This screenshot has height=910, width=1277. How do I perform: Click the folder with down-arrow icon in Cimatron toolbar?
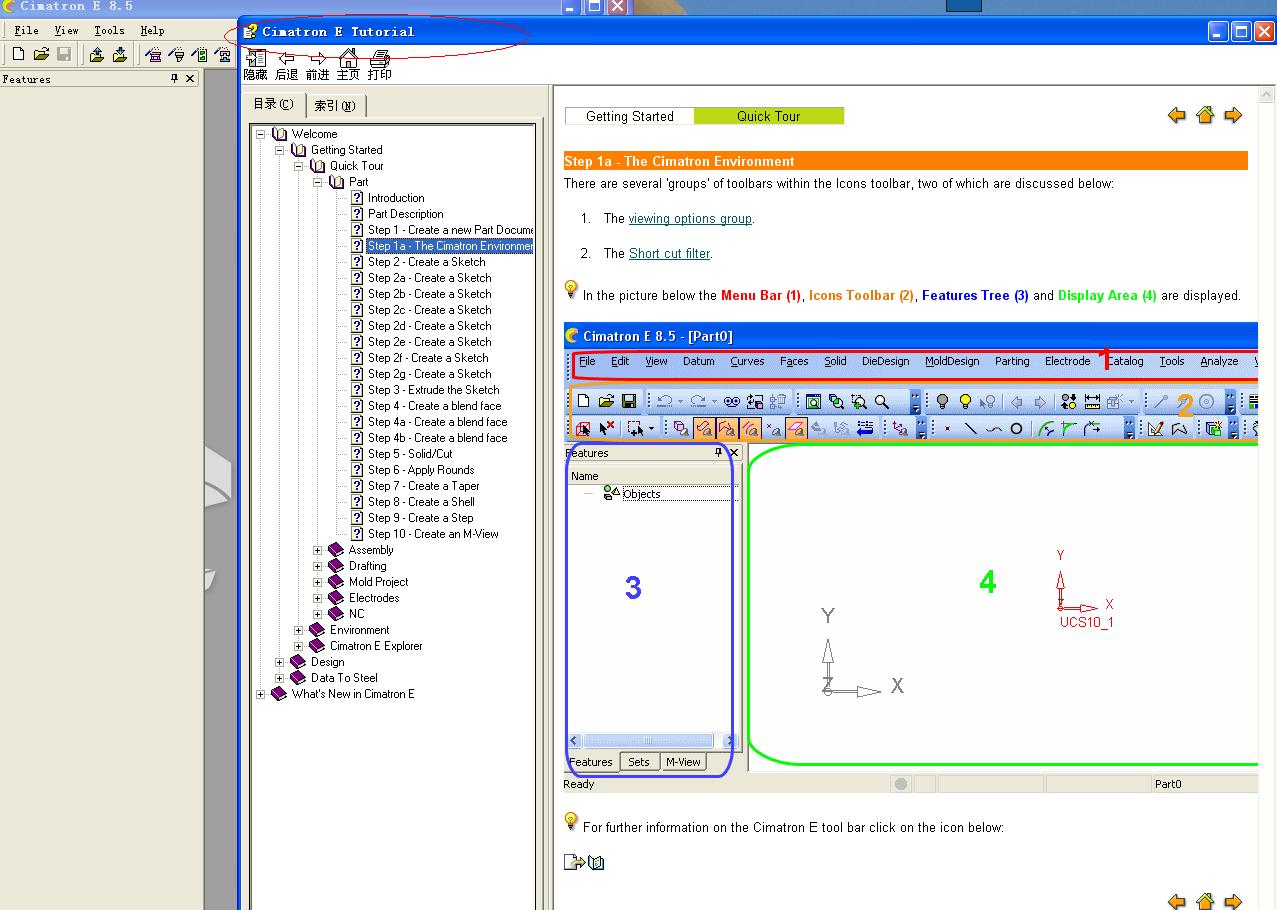point(119,54)
